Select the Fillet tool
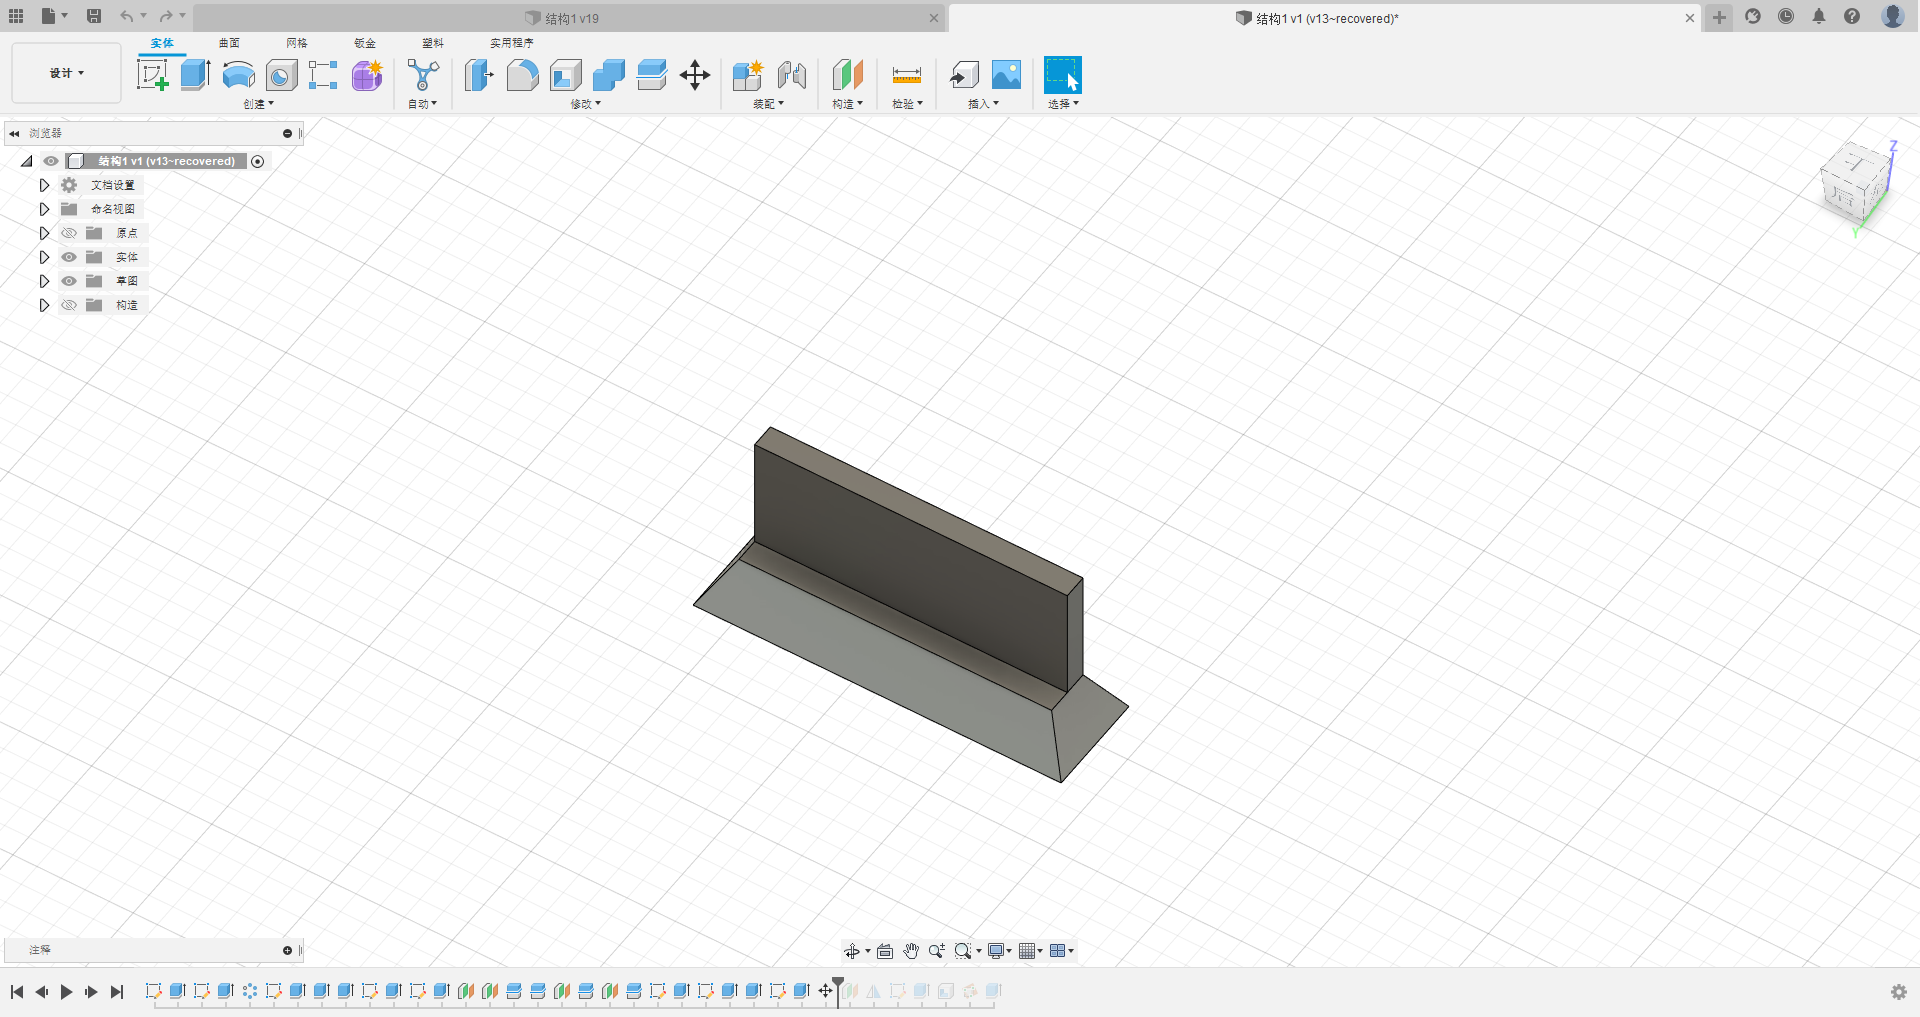1920x1017 pixels. point(522,75)
